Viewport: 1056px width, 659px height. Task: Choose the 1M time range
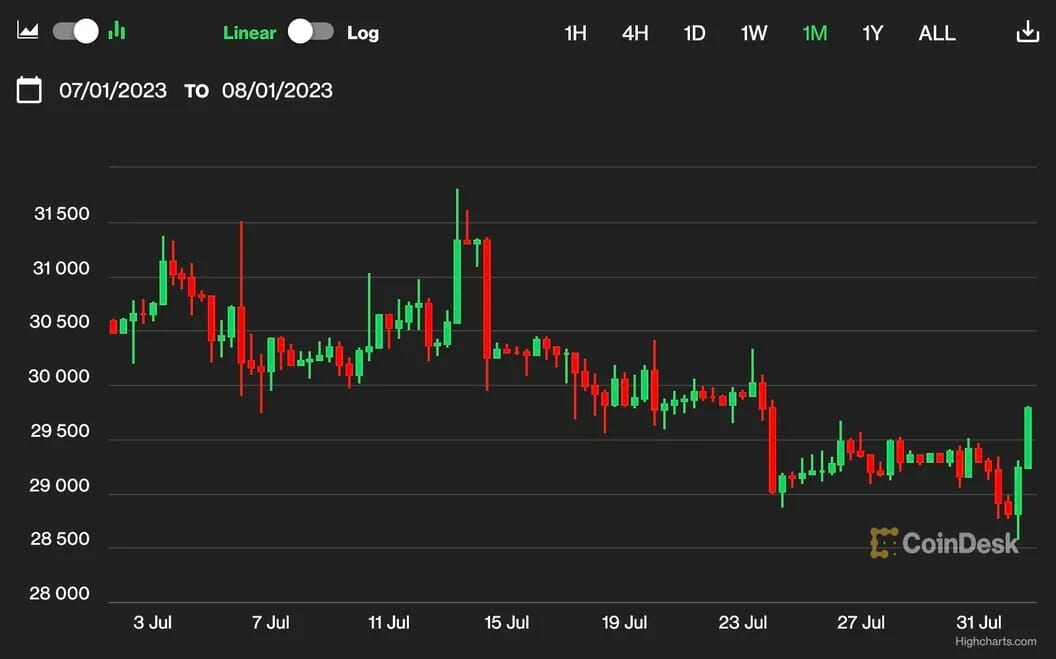[x=814, y=33]
